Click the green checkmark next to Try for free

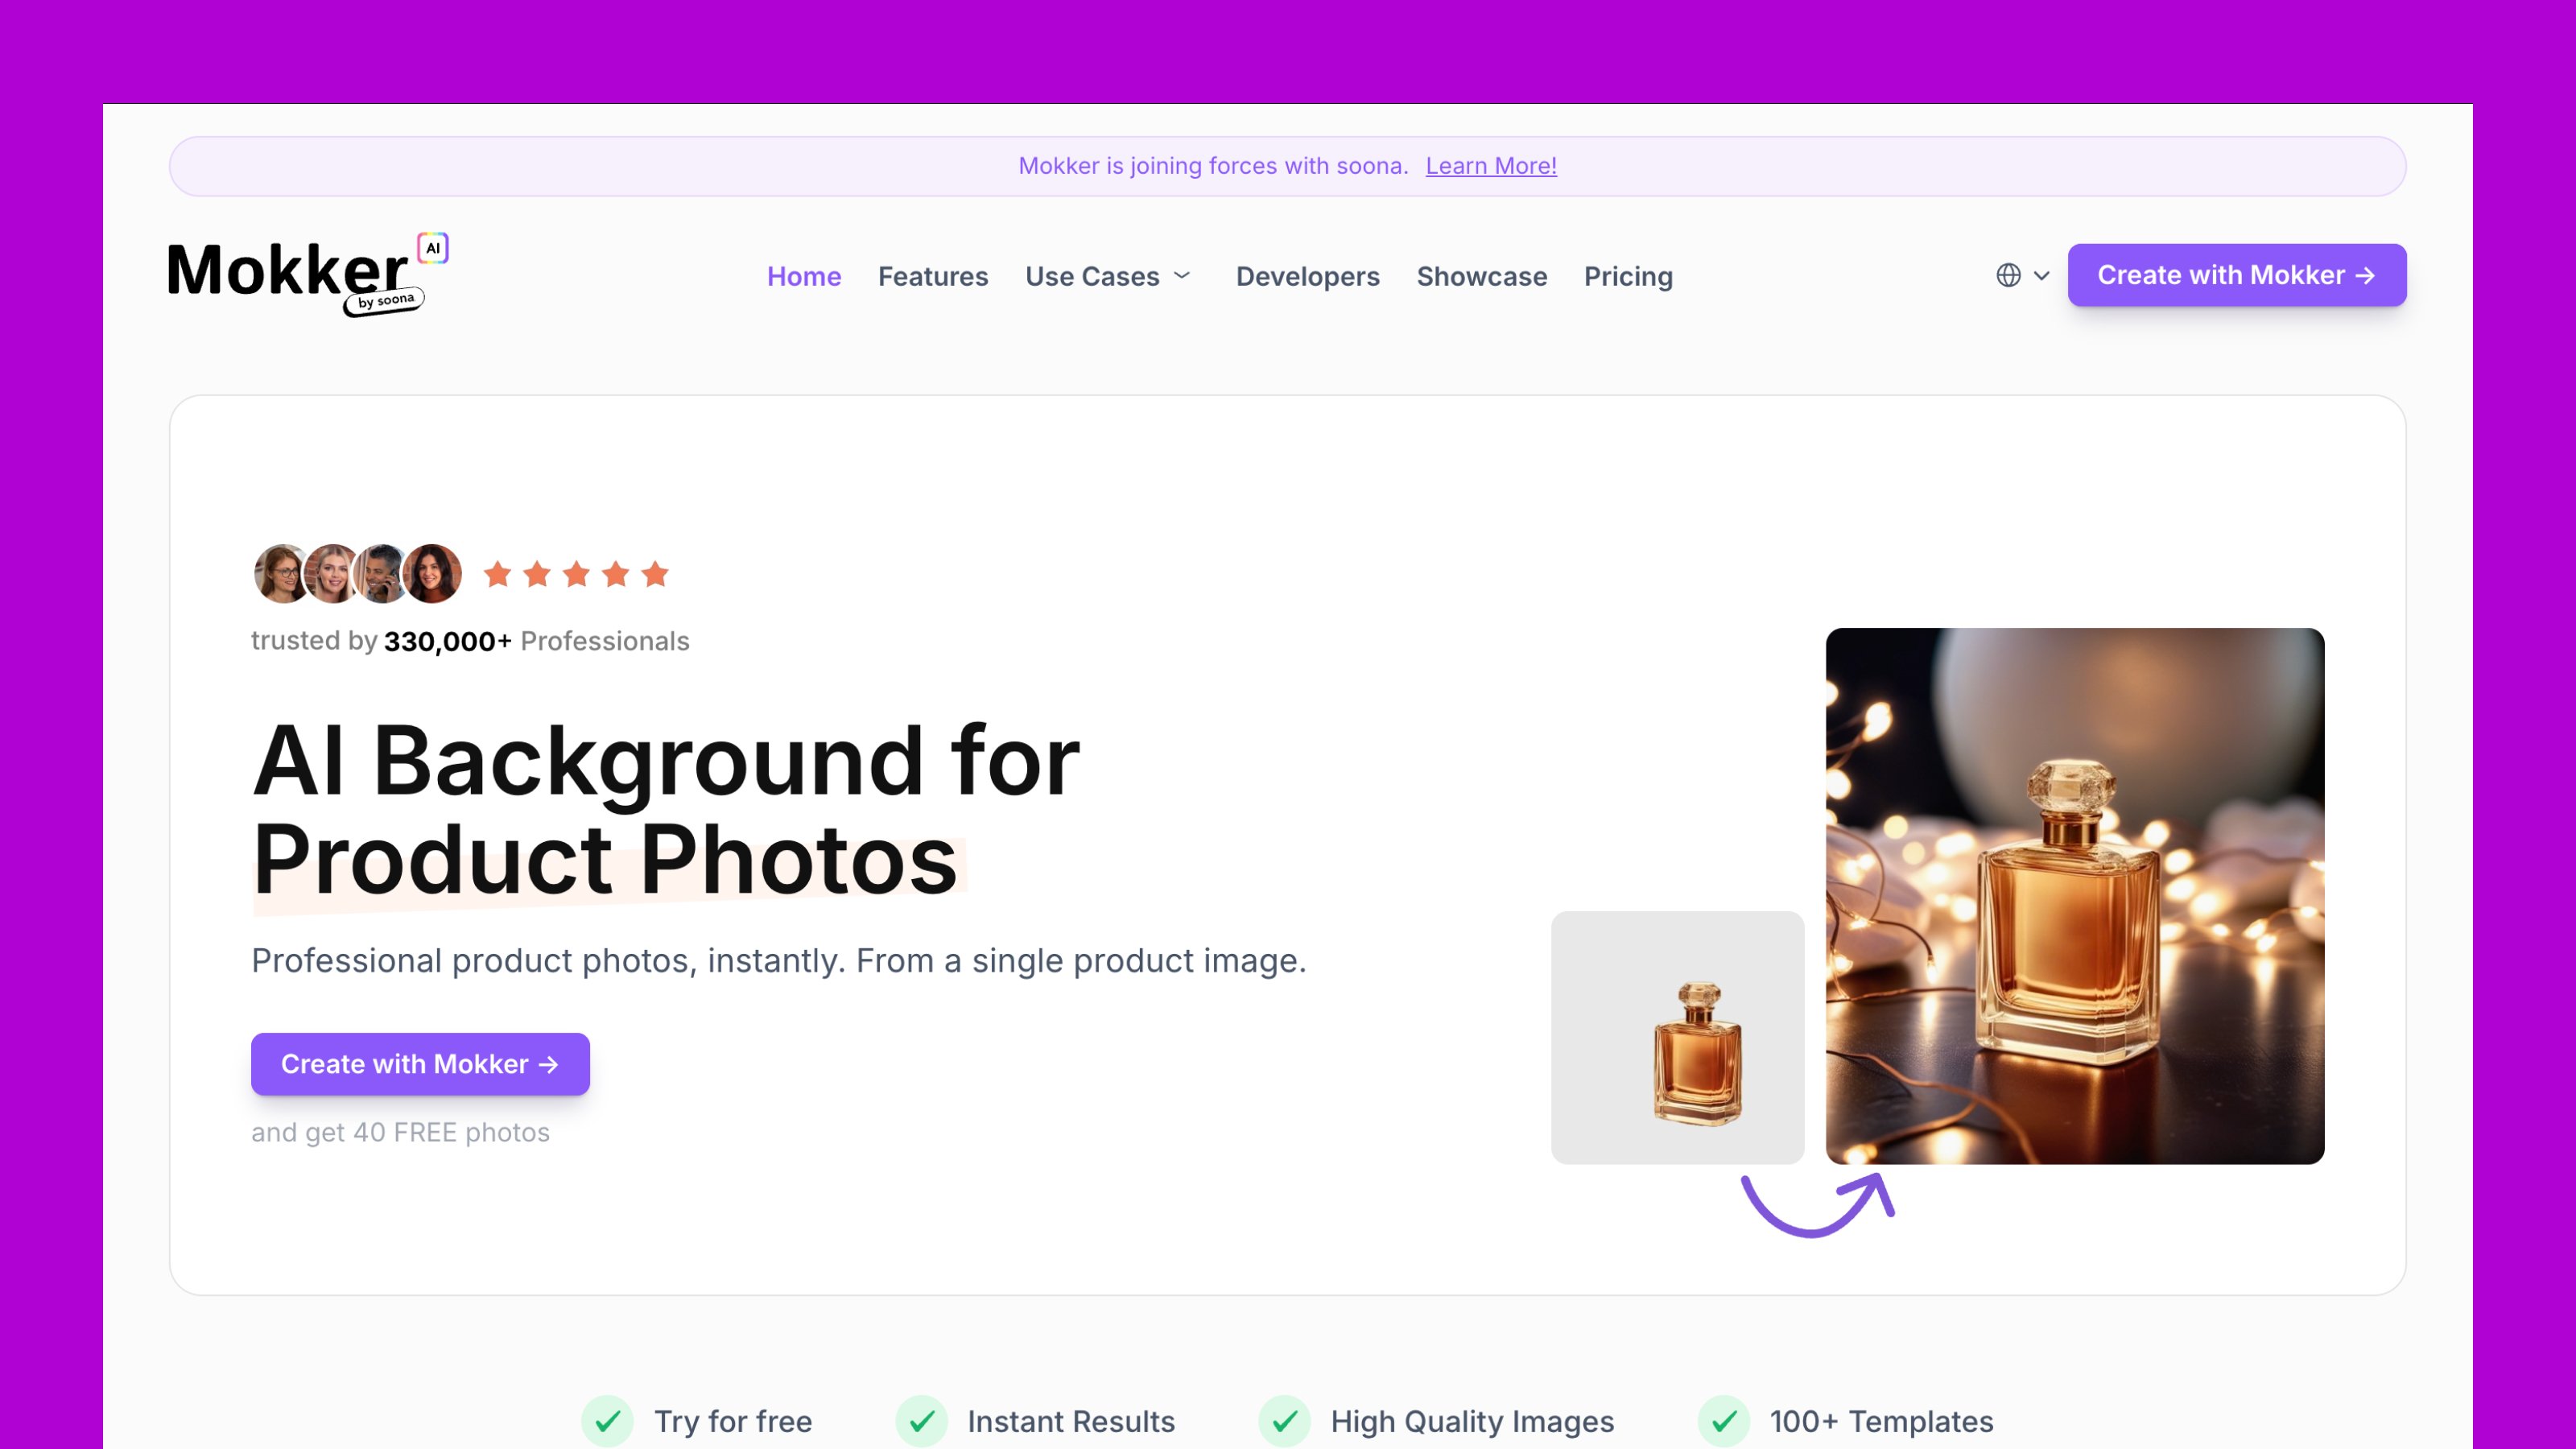tap(608, 1421)
